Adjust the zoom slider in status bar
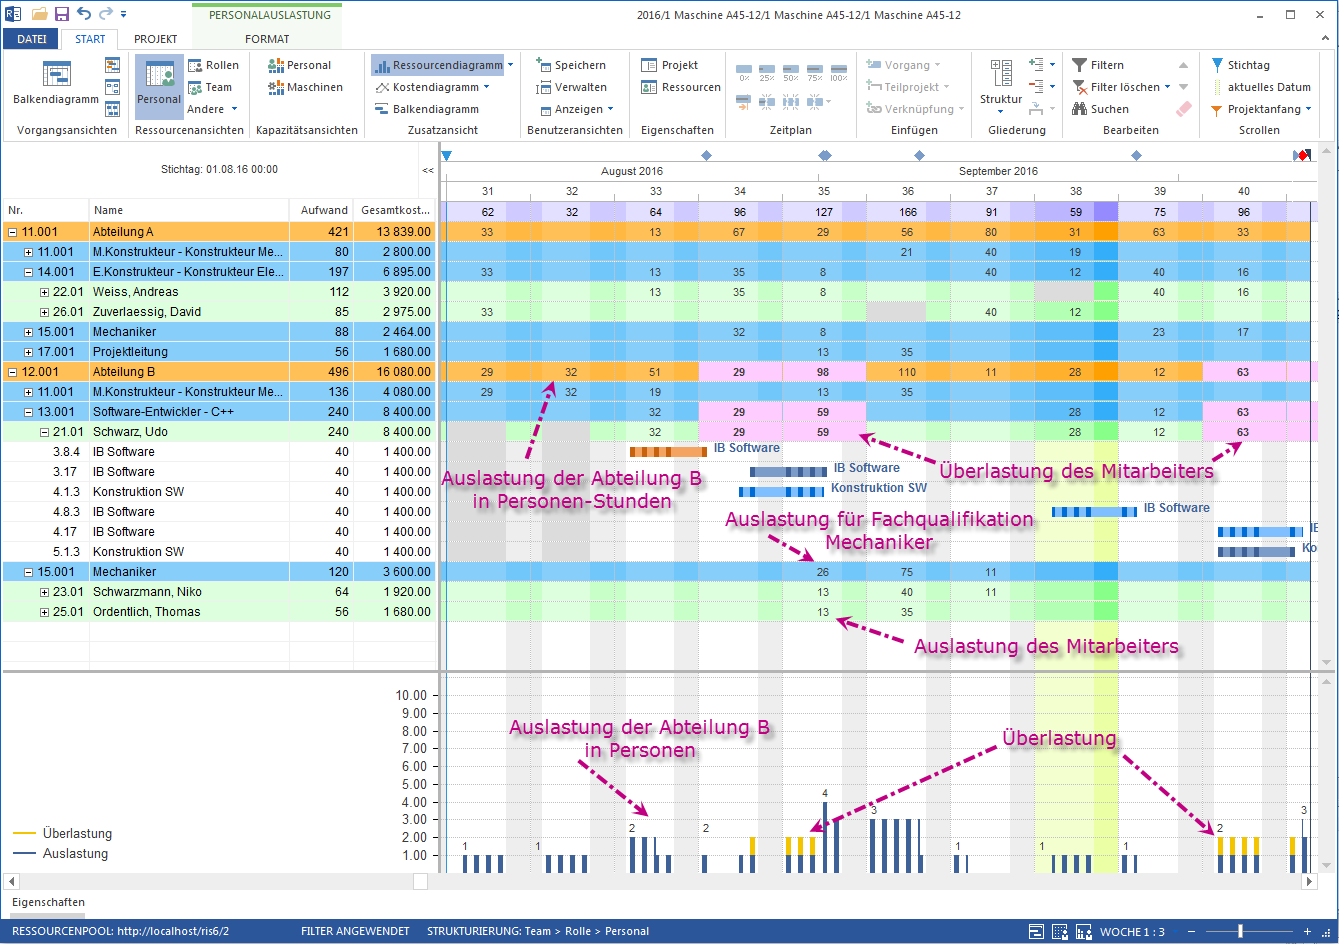Viewport: 1339px width, 944px height. (x=1240, y=931)
